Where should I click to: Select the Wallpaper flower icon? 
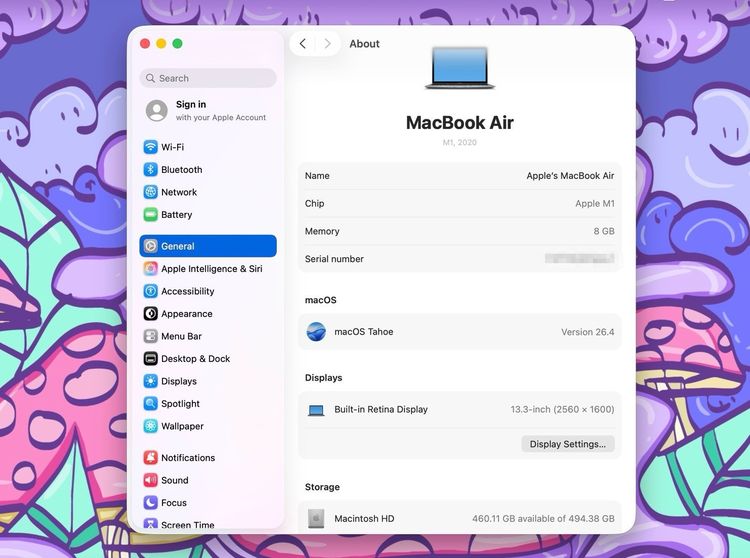tap(150, 426)
